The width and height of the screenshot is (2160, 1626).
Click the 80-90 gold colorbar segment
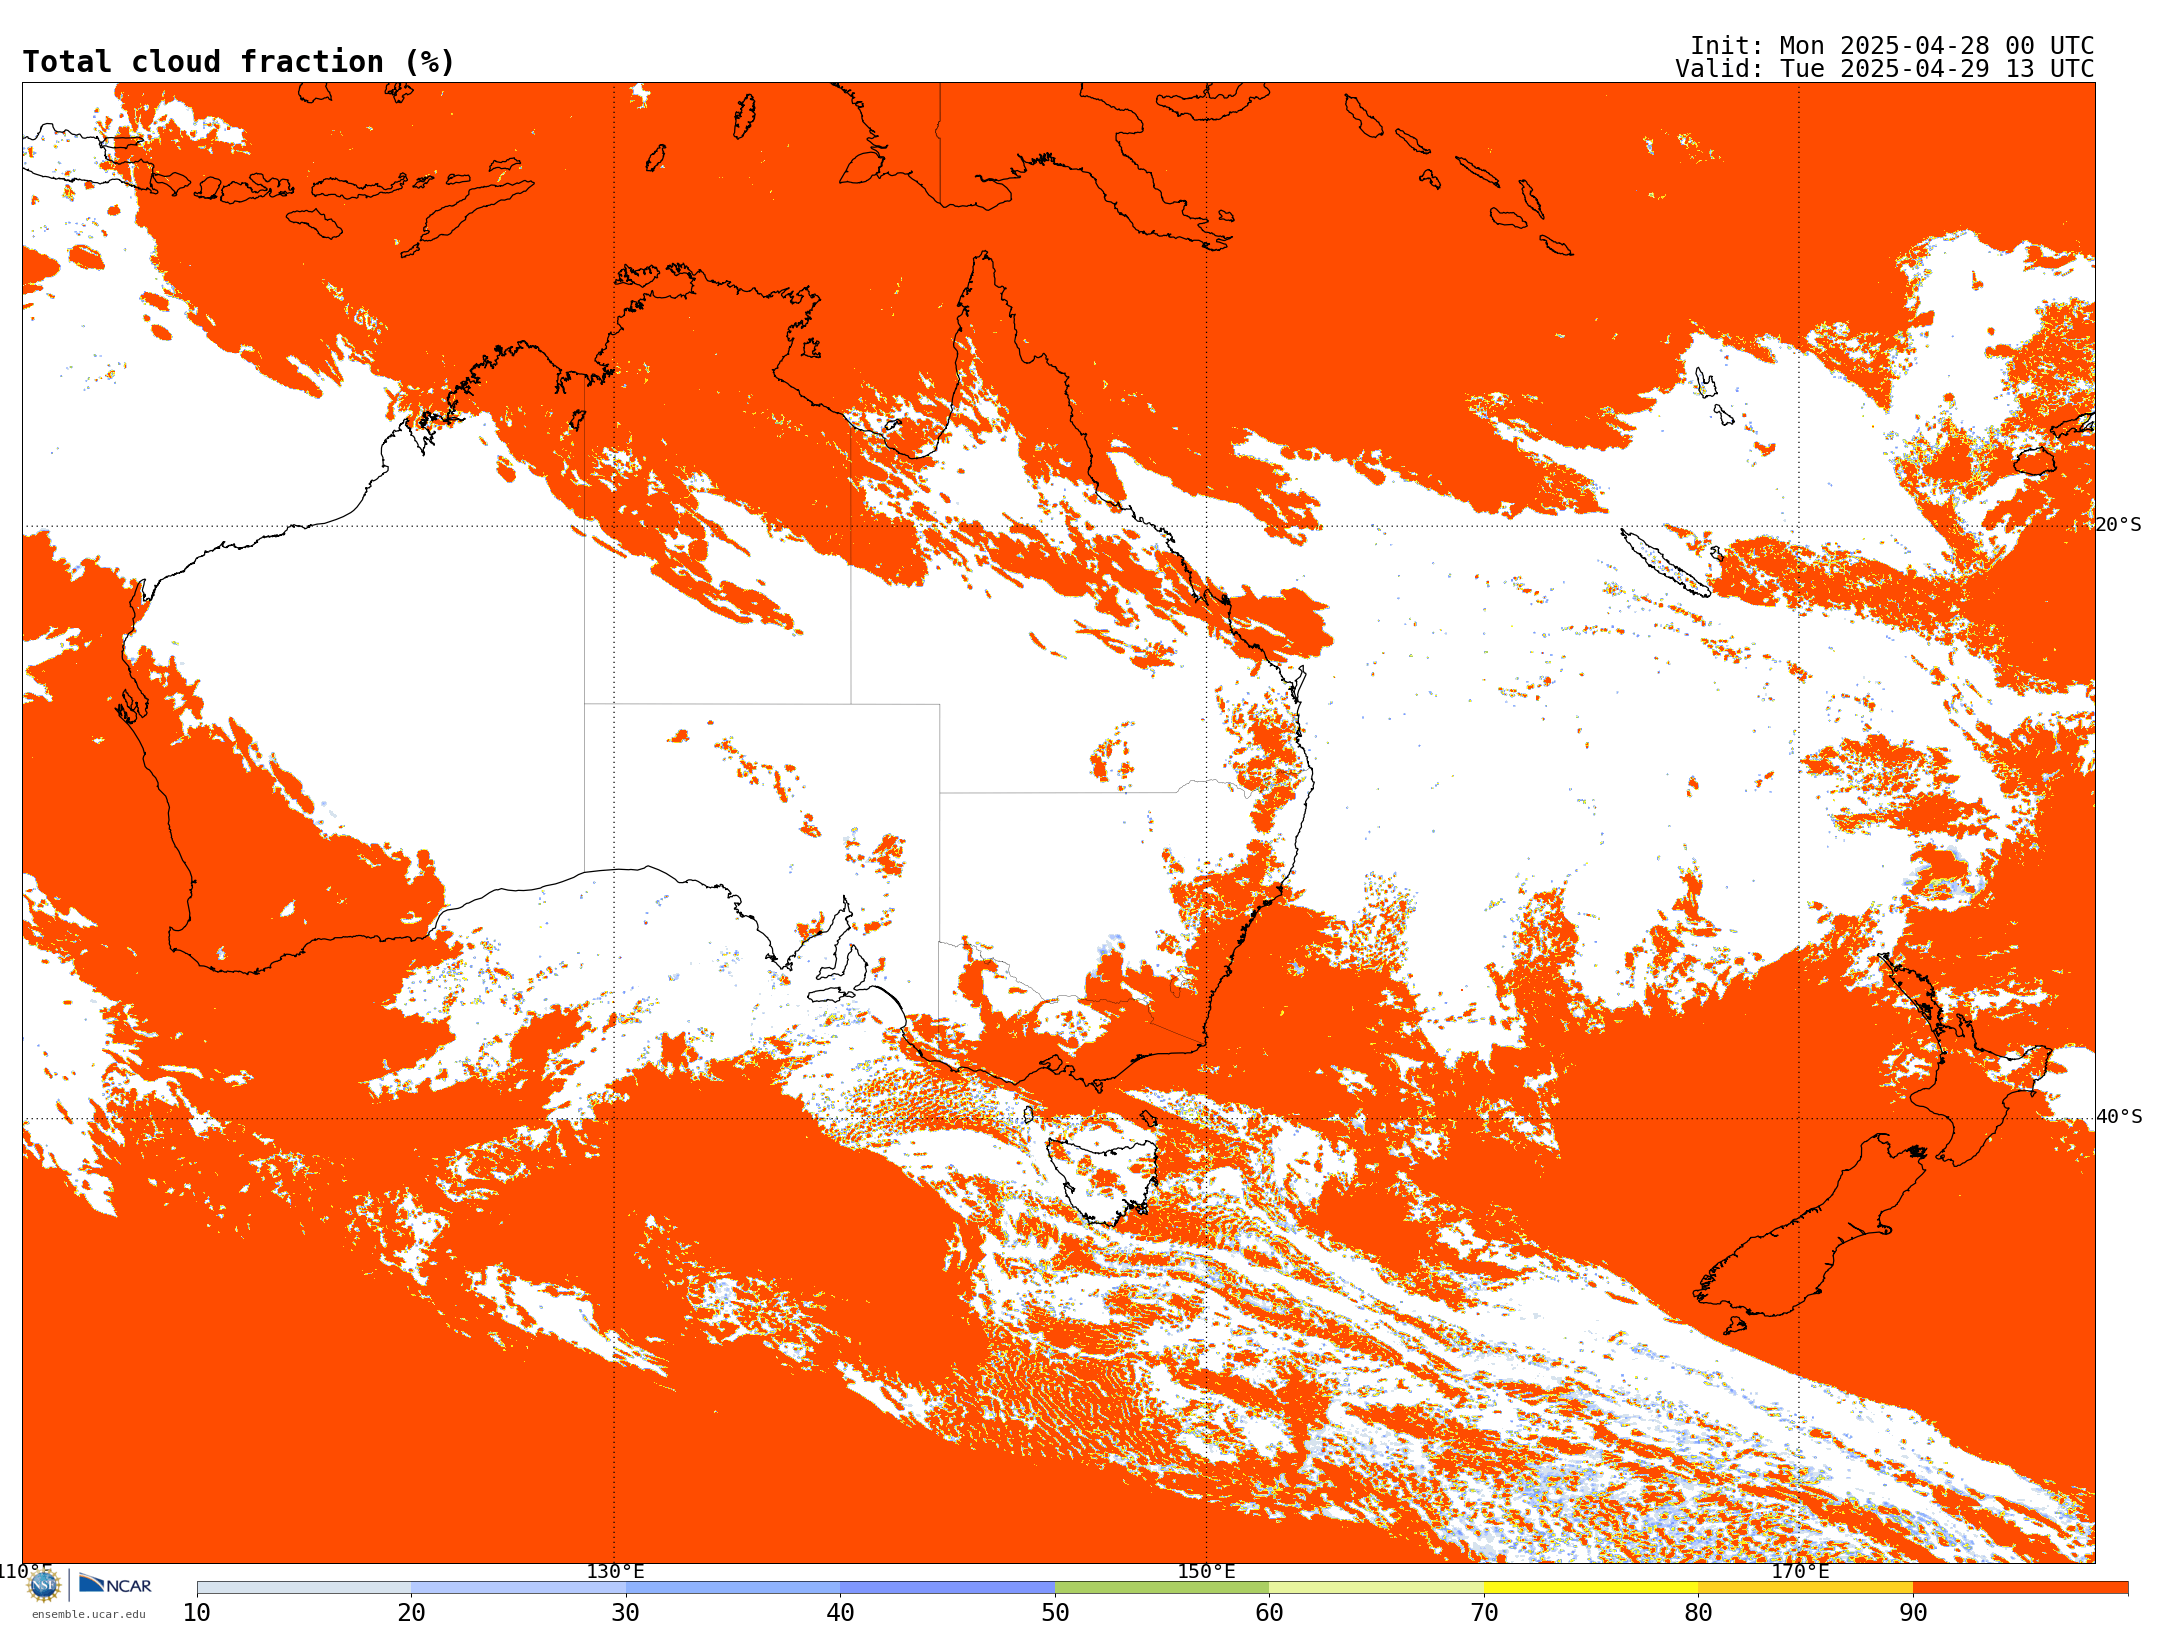pyautogui.click(x=1805, y=1588)
